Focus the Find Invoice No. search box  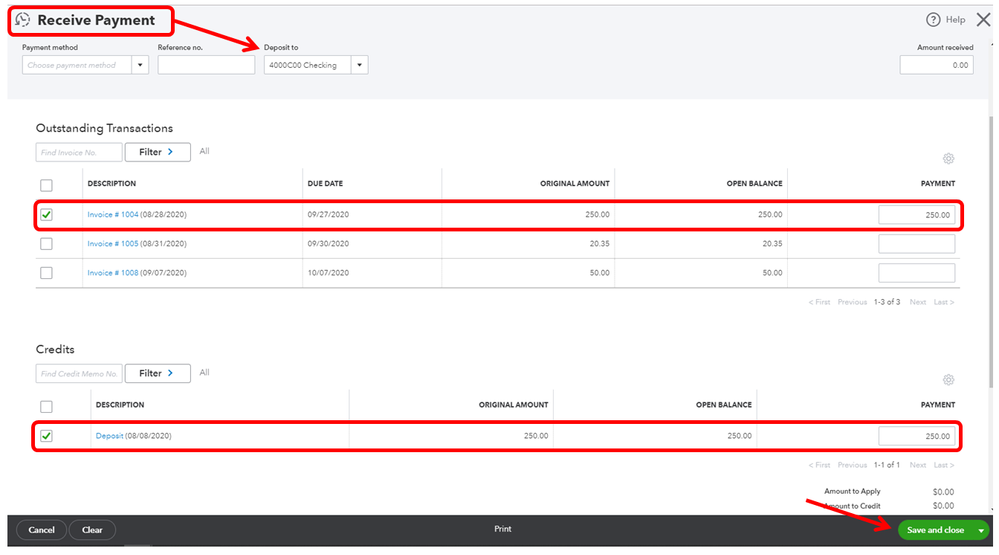78,152
